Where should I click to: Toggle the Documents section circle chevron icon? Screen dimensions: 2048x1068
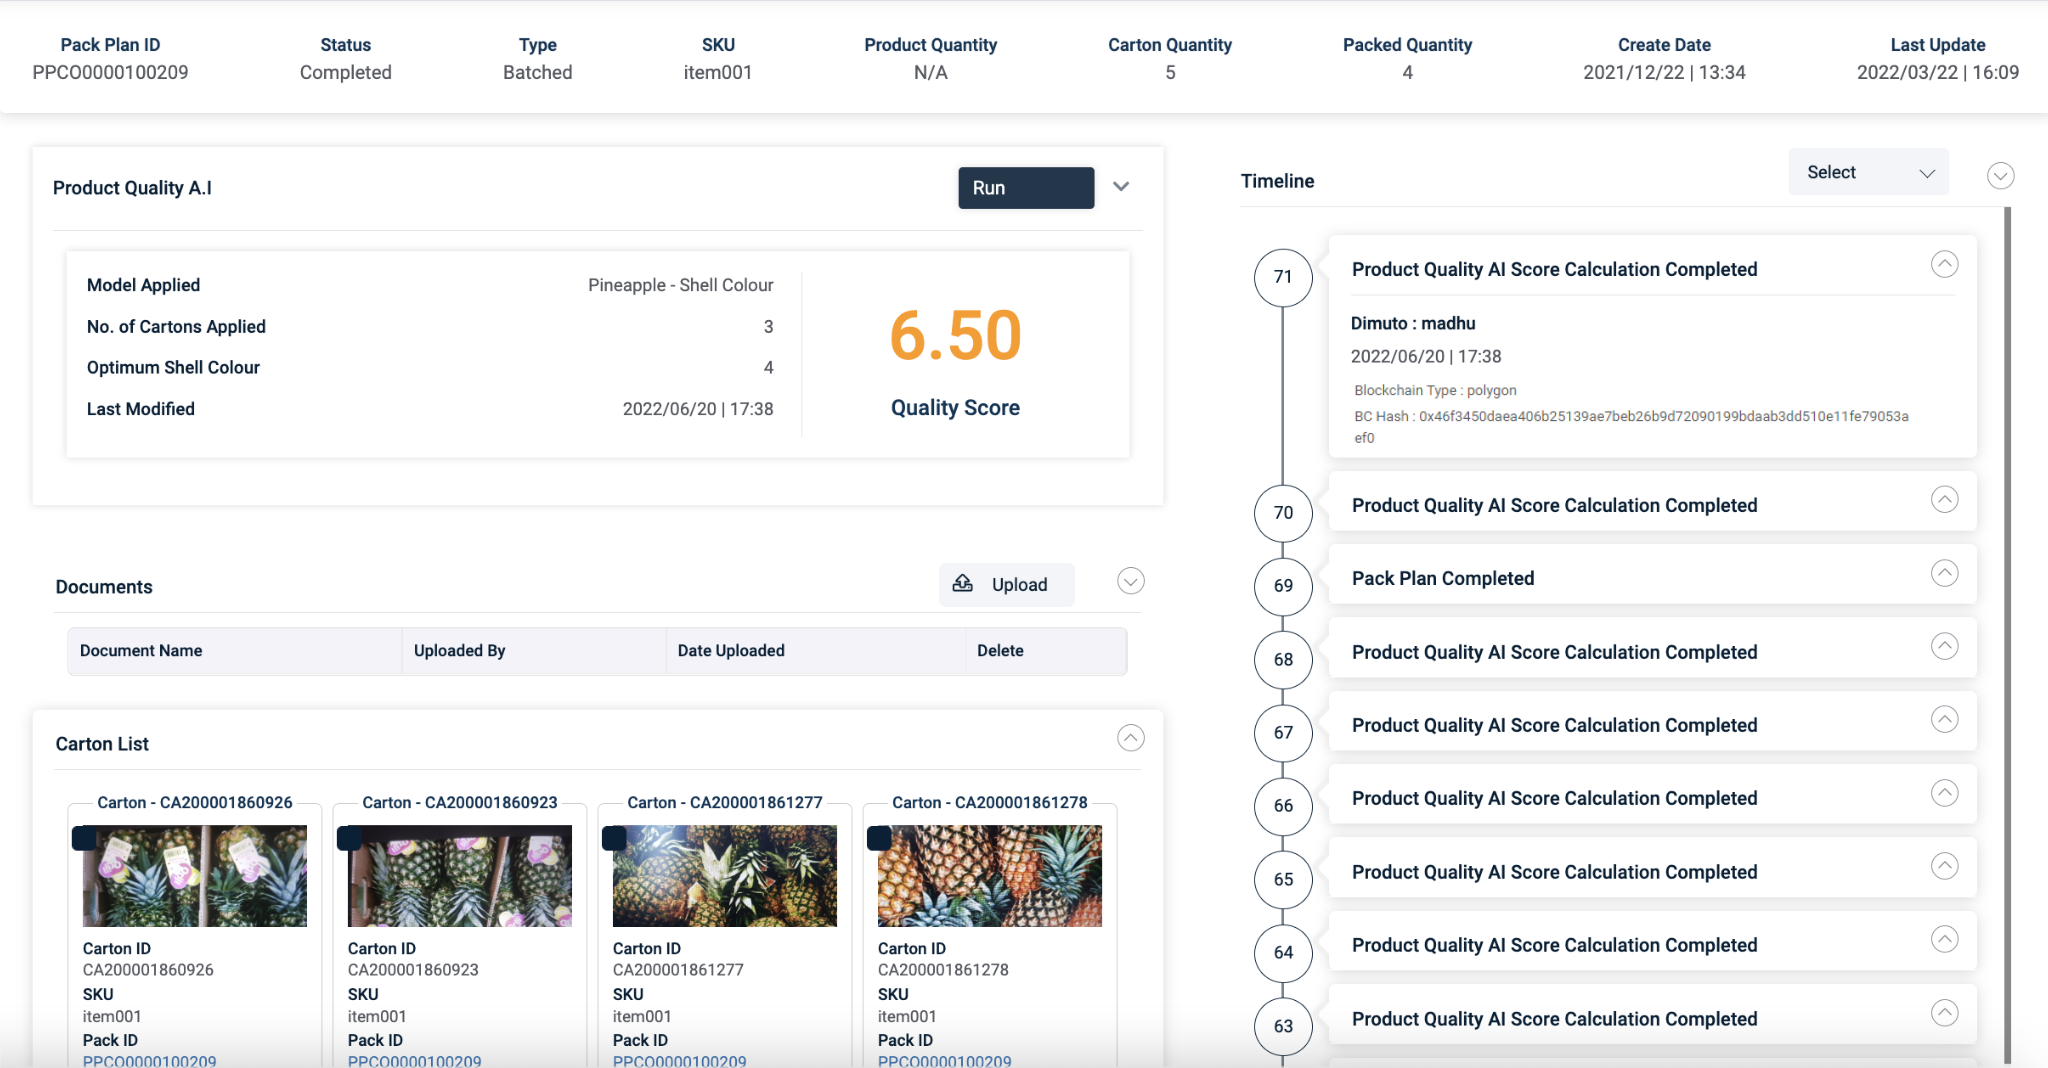tap(1130, 582)
